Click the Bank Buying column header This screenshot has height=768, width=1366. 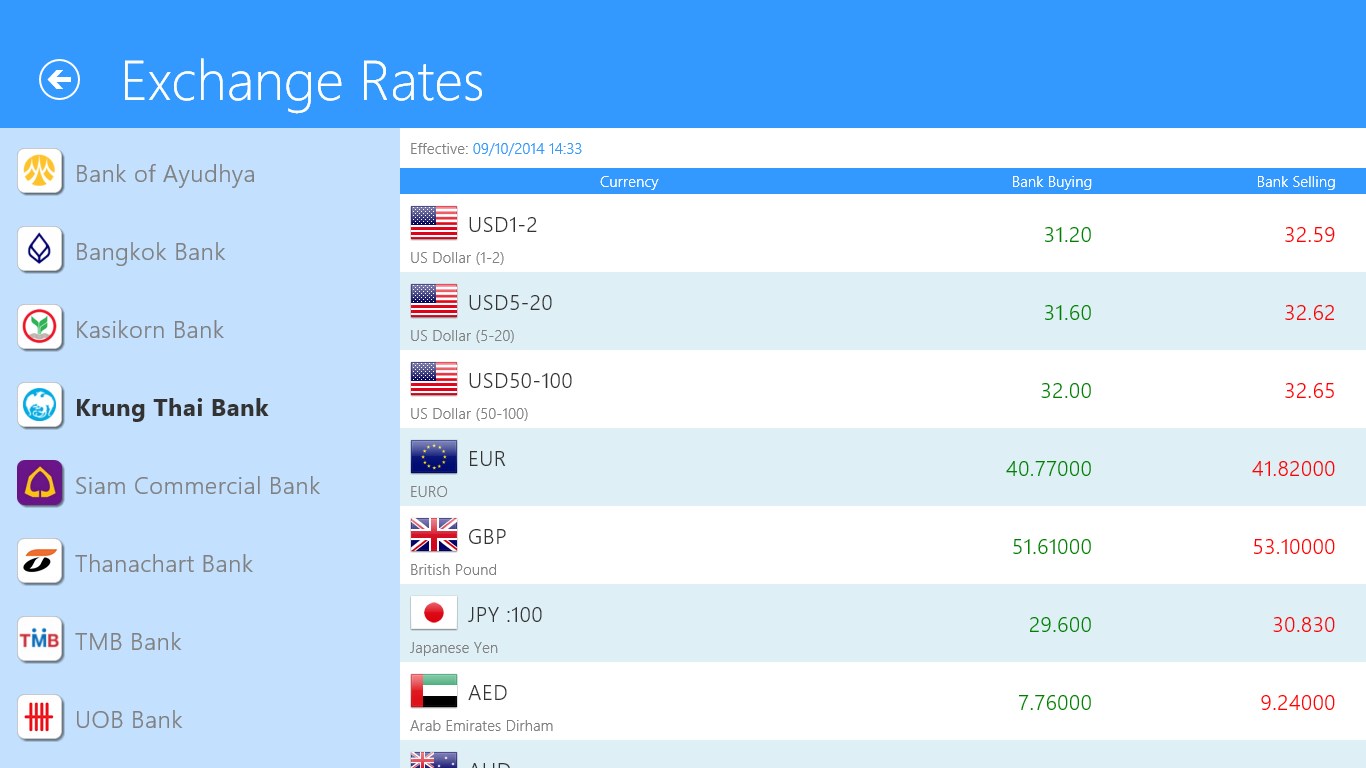coord(1051,182)
